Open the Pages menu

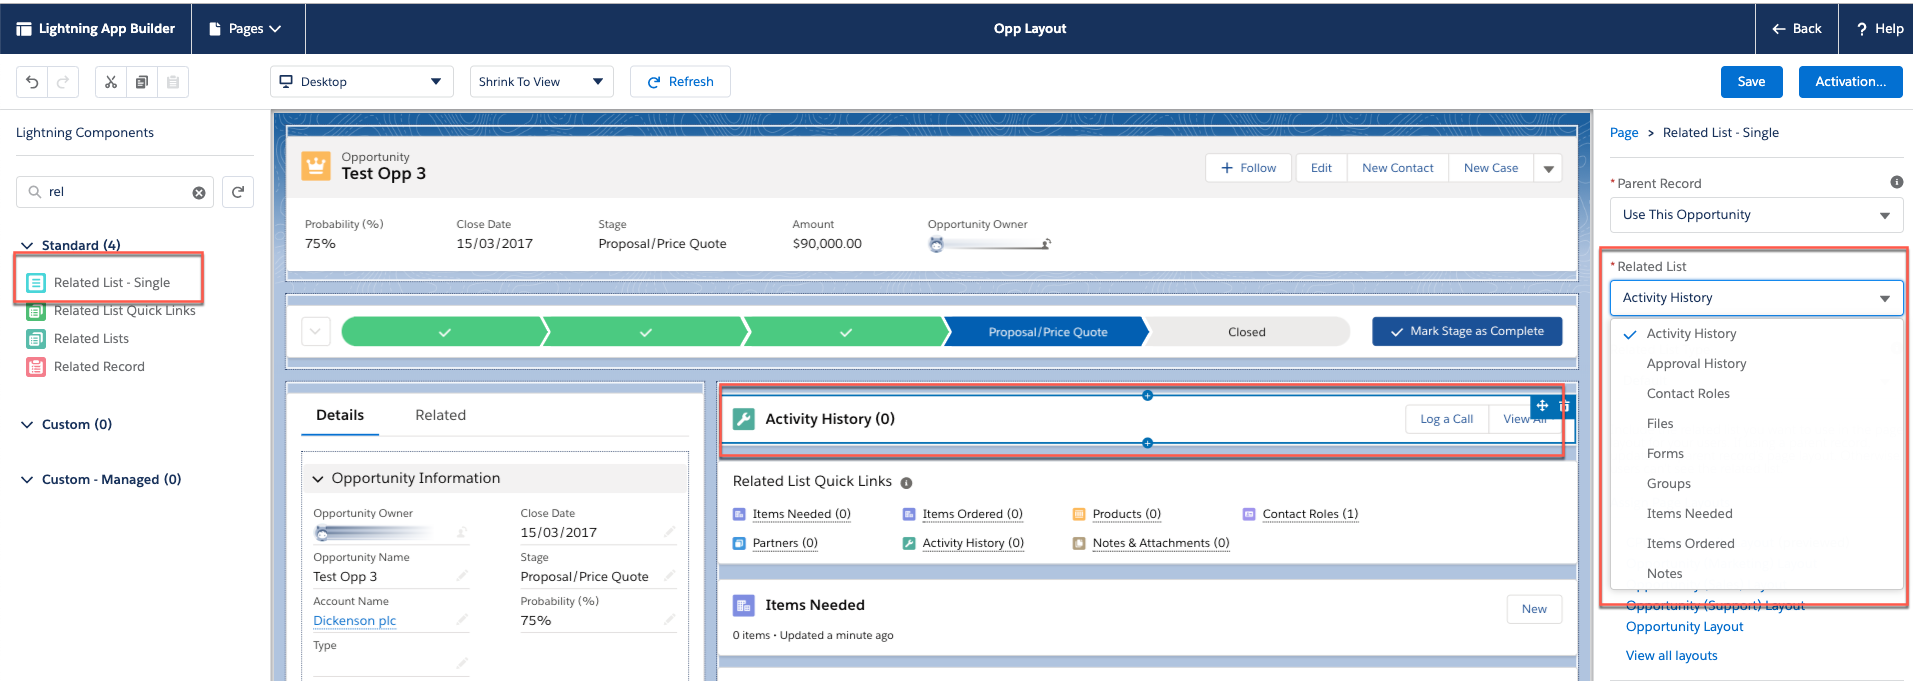coord(246,29)
